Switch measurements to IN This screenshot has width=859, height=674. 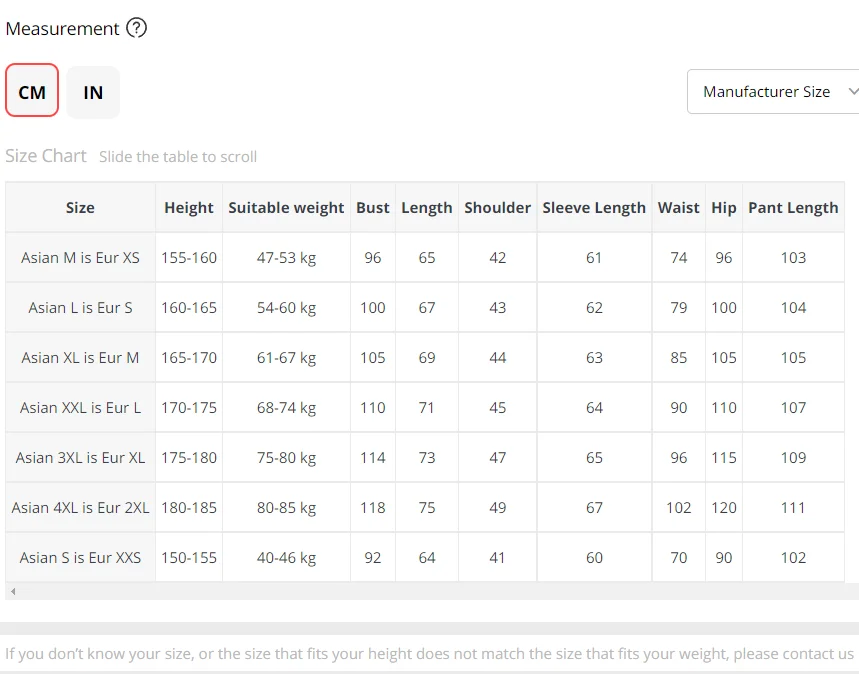93,92
